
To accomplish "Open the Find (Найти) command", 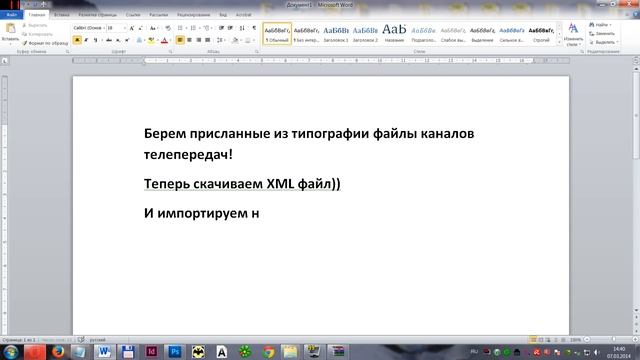I will tap(600, 25).
